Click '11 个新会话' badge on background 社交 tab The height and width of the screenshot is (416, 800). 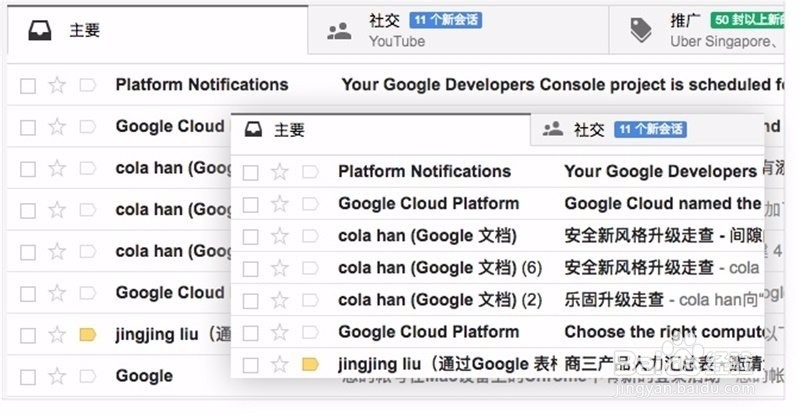pos(445,20)
